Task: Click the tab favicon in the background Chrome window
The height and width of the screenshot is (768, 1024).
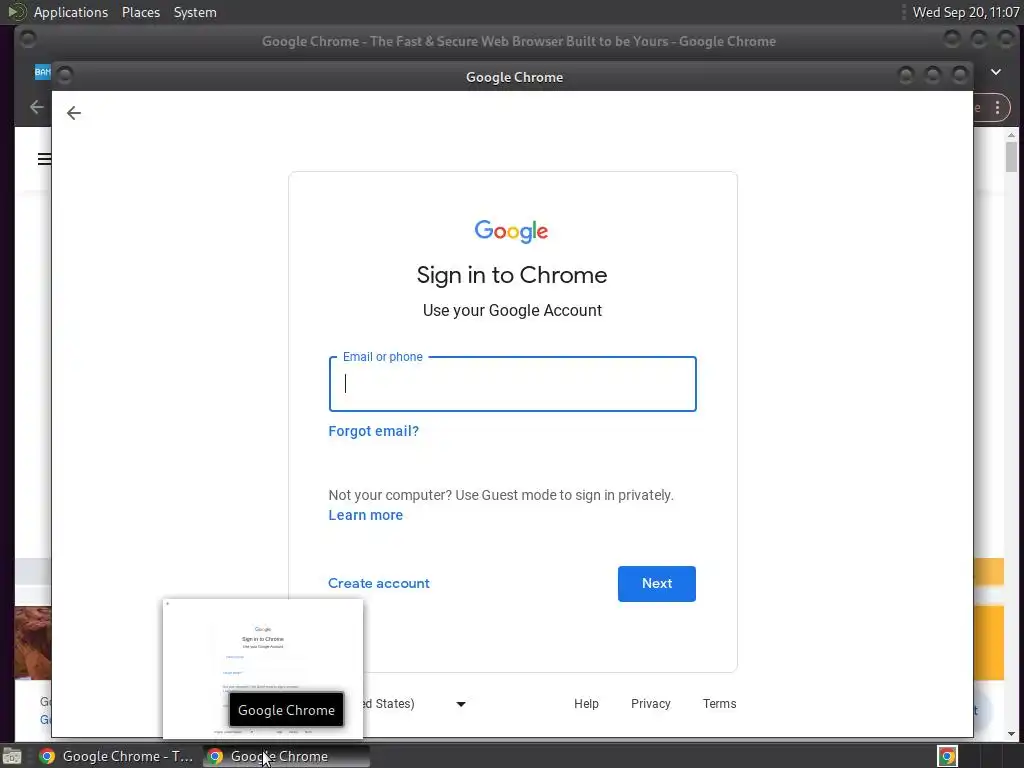Action: 42,72
